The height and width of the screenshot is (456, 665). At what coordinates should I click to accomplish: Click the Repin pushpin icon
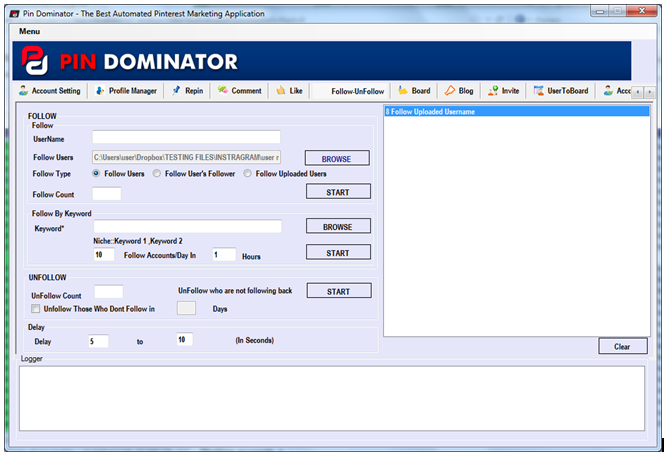pyautogui.click(x=176, y=90)
